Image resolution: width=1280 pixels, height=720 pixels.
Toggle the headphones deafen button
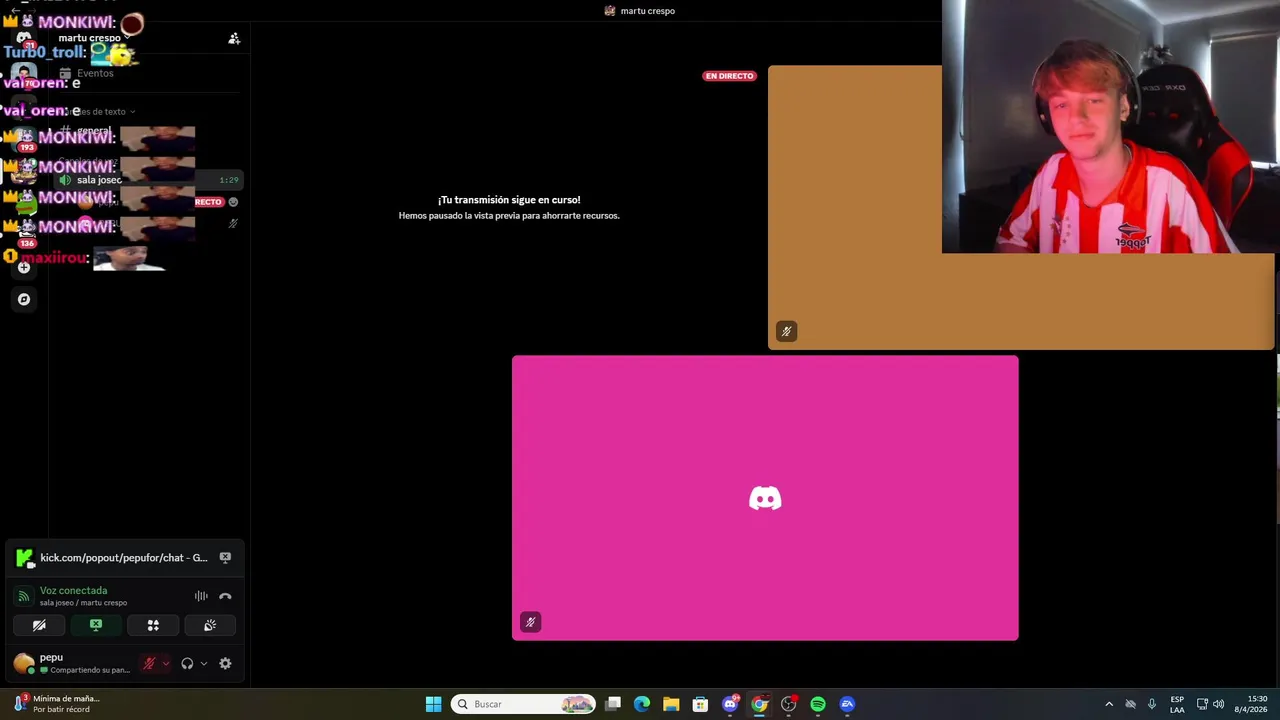187,663
